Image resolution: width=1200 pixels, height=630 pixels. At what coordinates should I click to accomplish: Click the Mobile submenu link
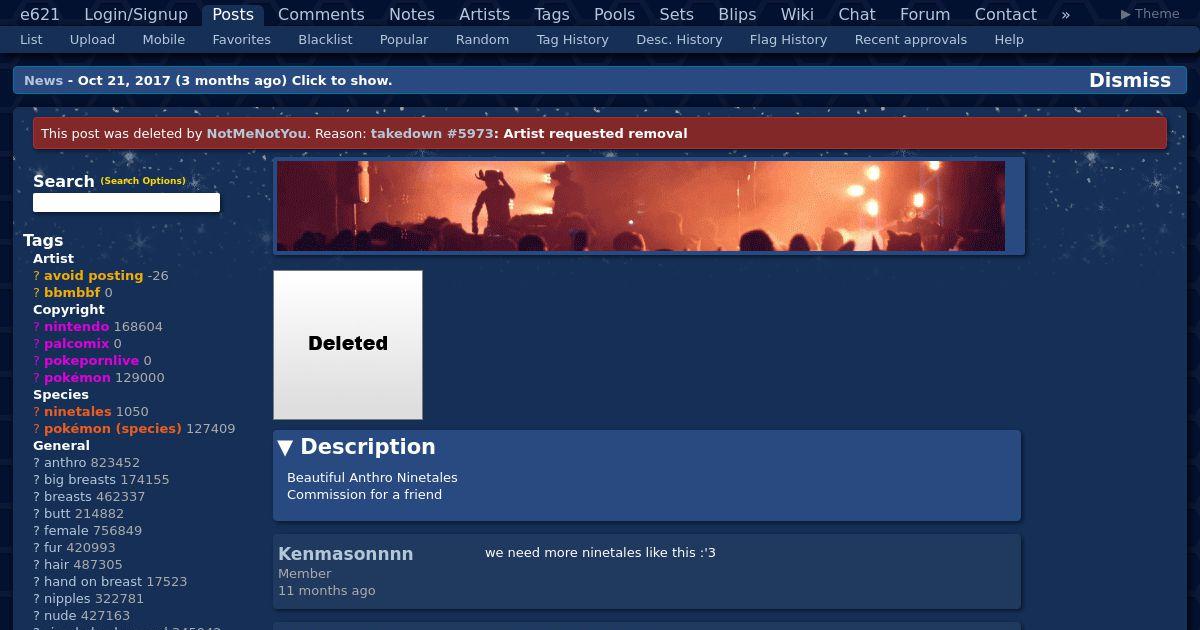(164, 40)
